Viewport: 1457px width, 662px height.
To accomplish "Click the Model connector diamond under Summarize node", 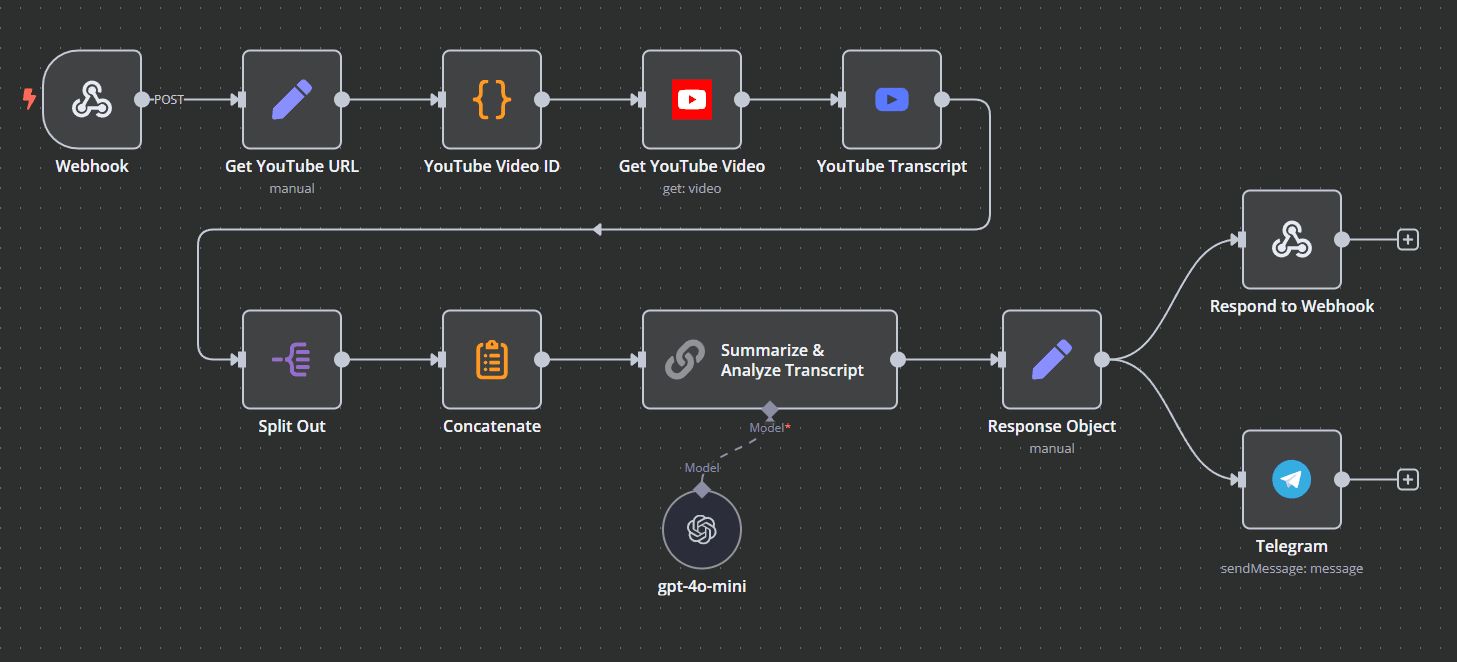I will coord(769,409).
